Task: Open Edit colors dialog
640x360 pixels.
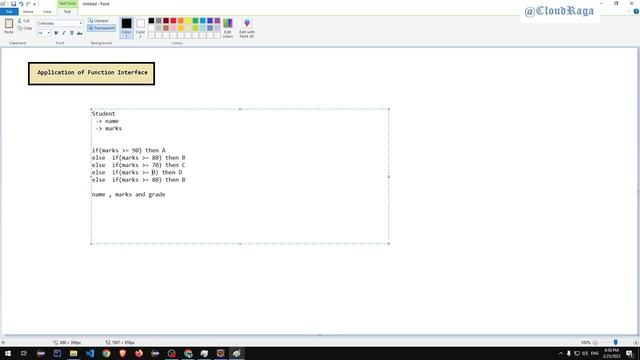Action: 228,28
